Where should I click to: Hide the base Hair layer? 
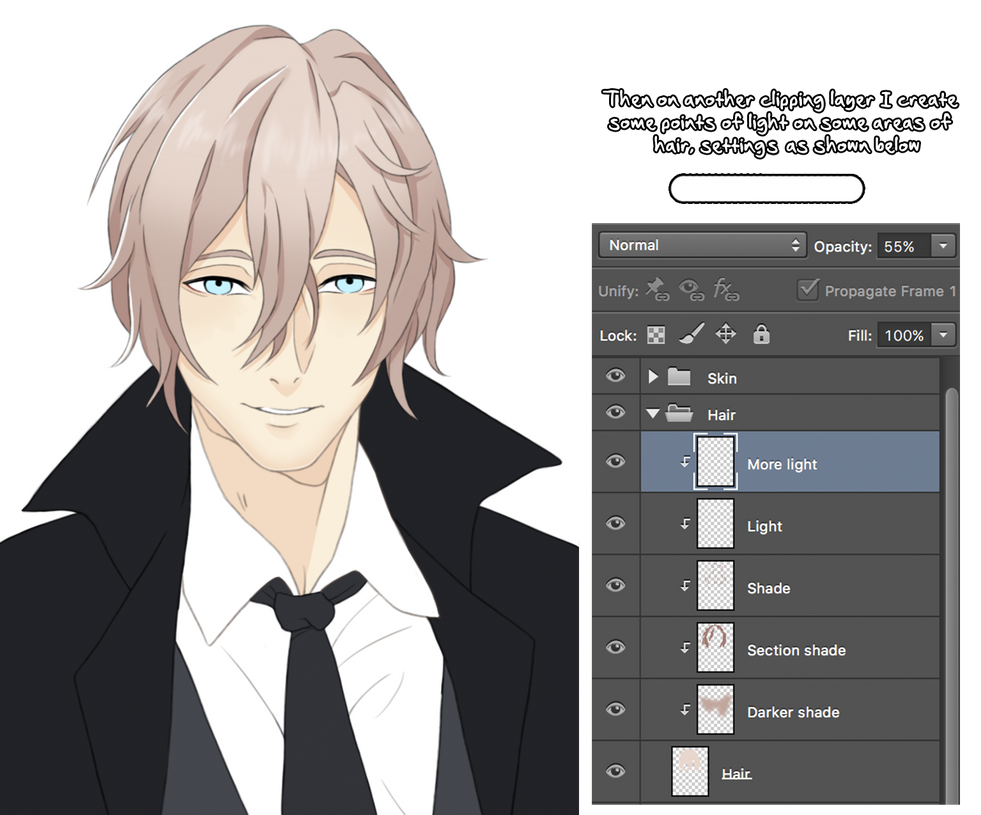click(616, 771)
